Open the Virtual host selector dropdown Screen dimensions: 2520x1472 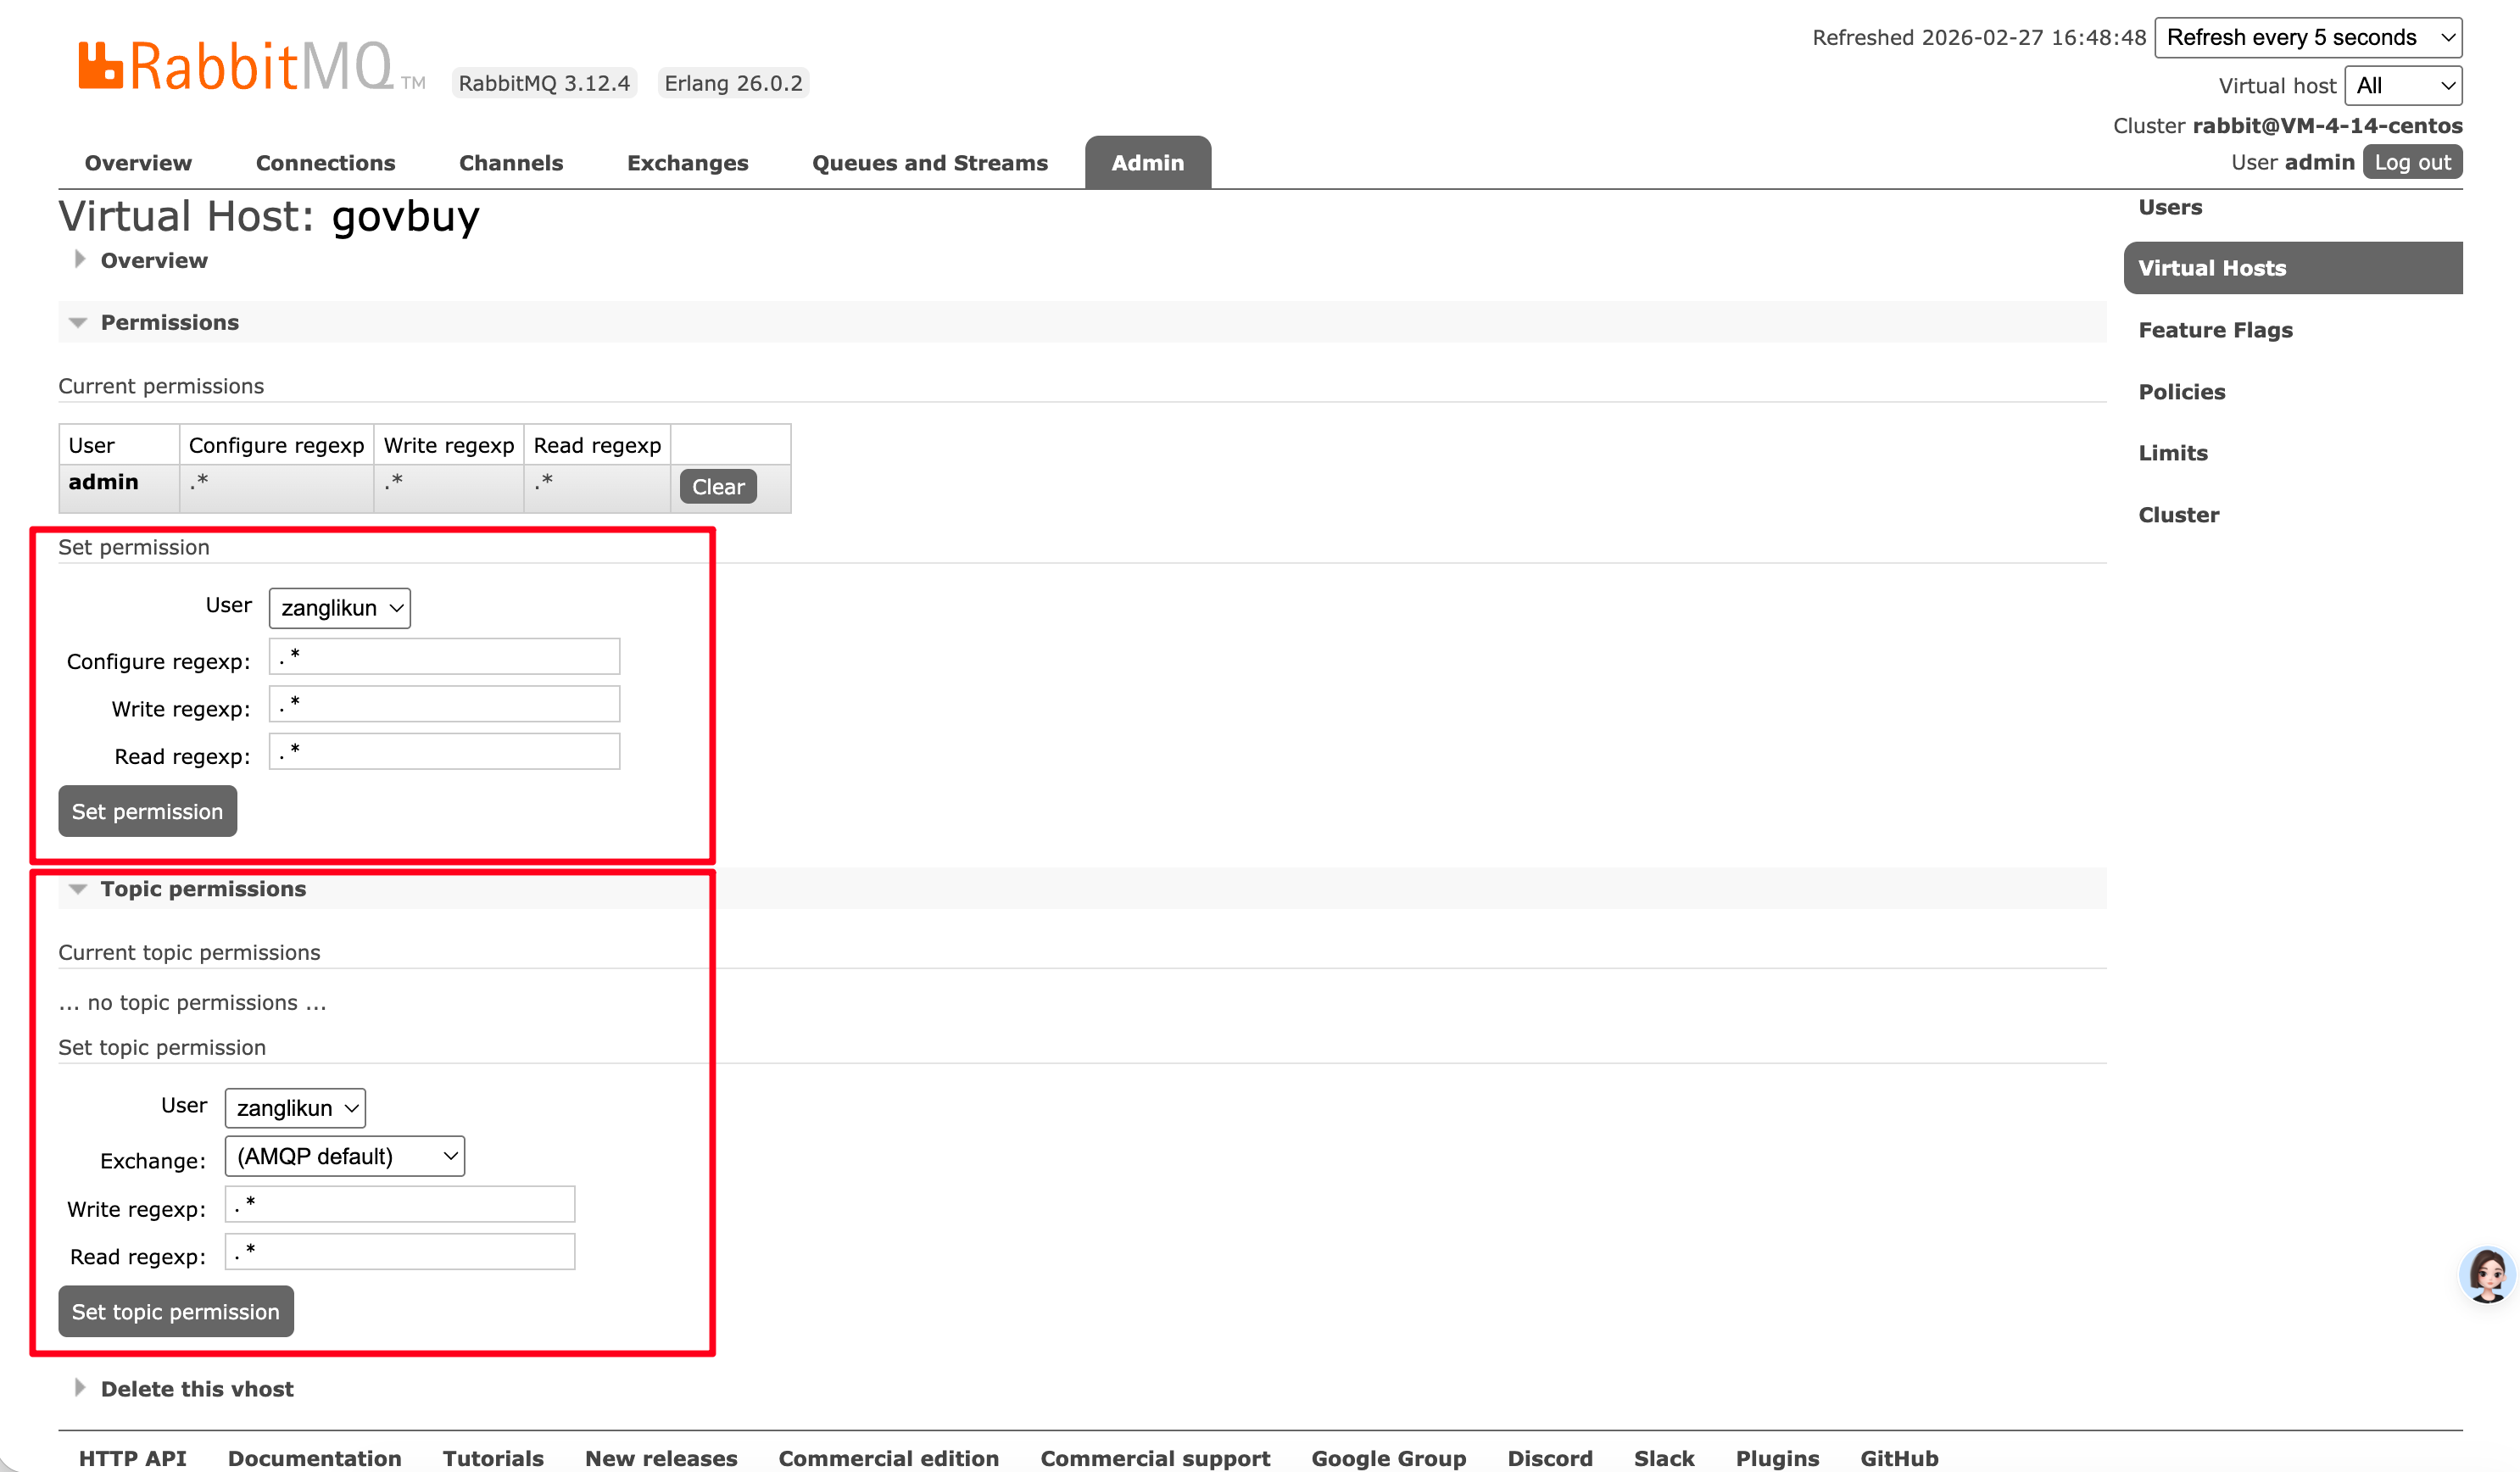click(x=2402, y=85)
